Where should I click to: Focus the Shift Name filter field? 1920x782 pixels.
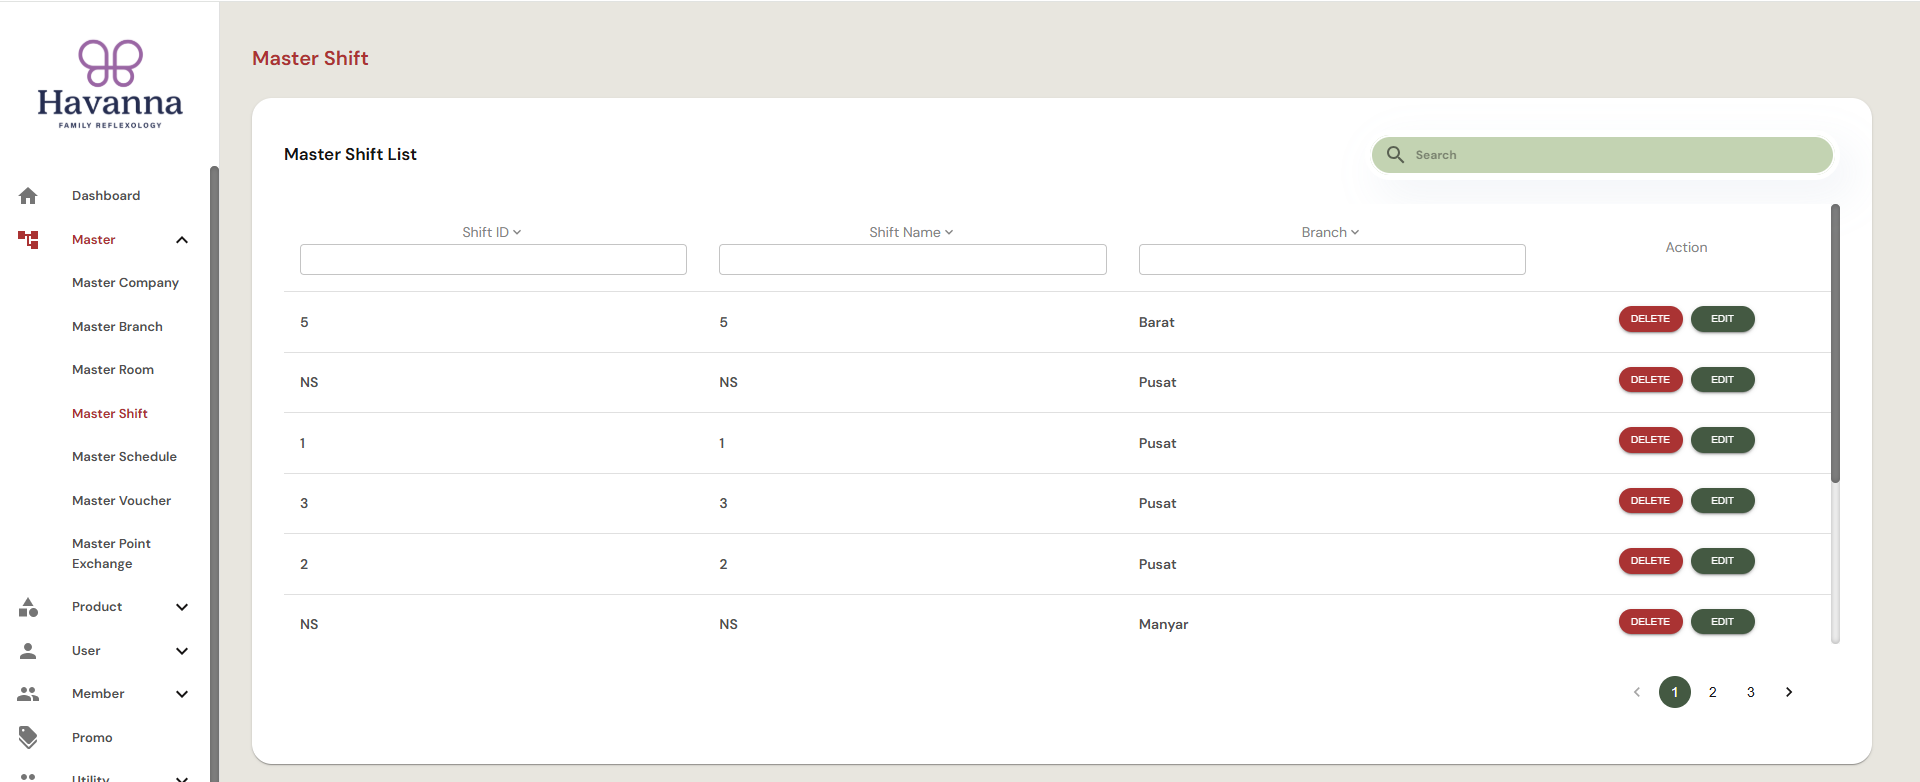(912, 260)
